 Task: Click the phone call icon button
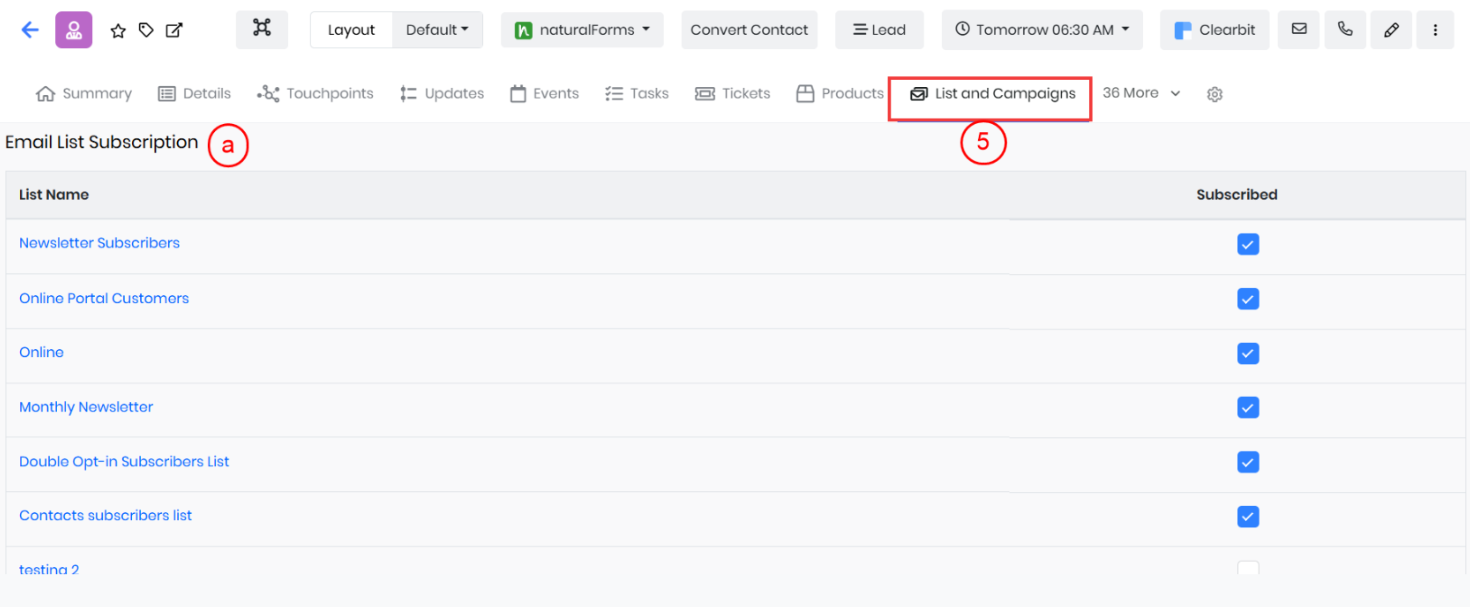[x=1345, y=30]
